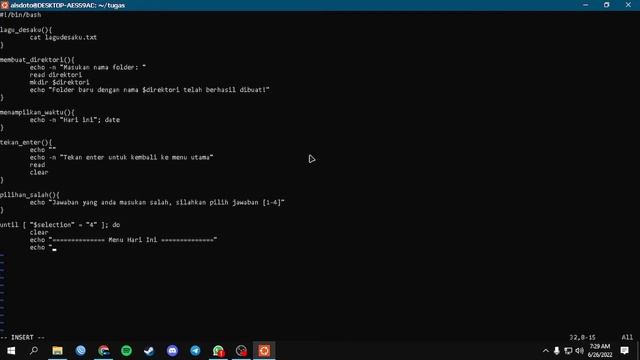Click the menampilkan_waktu(){ line
Image resolution: width=640 pixels, height=360 pixels.
click(x=37, y=112)
